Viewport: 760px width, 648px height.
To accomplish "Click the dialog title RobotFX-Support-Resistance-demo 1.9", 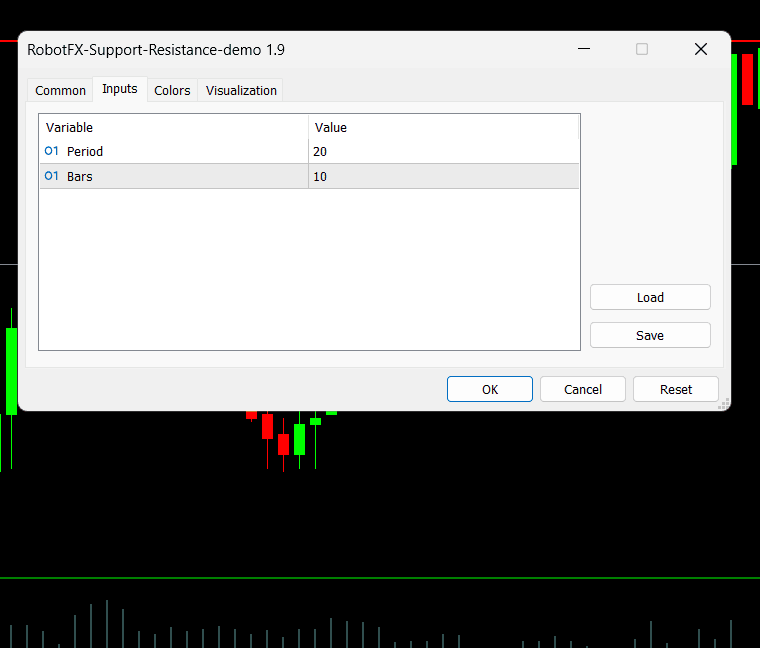I will coord(156,49).
